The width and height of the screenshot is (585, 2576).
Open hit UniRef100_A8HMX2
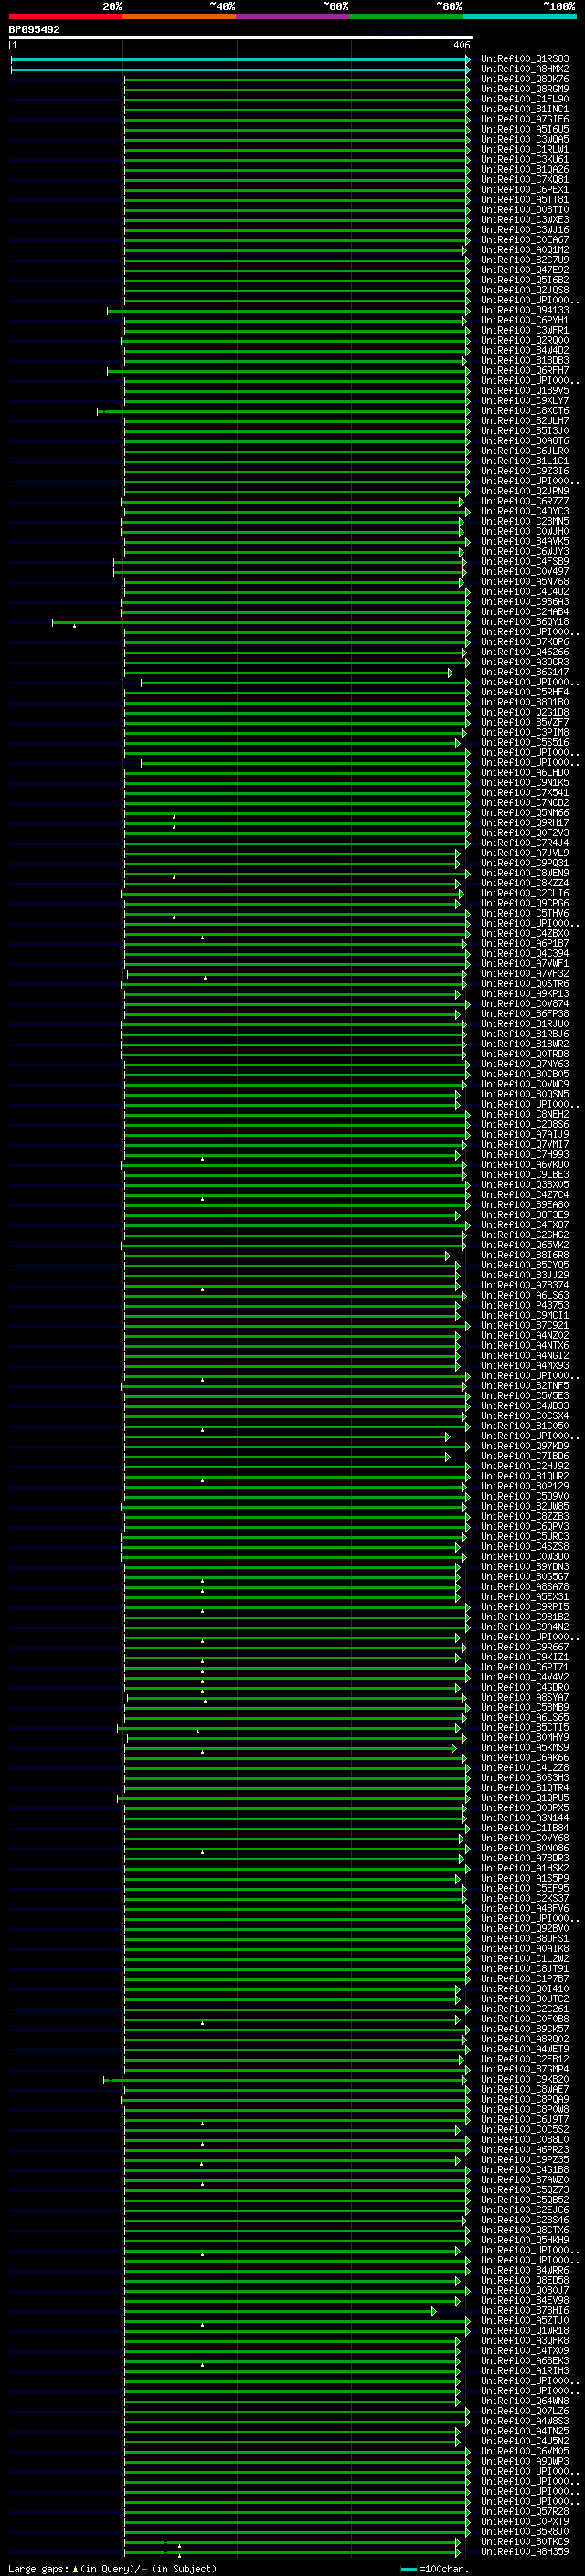coord(525,69)
